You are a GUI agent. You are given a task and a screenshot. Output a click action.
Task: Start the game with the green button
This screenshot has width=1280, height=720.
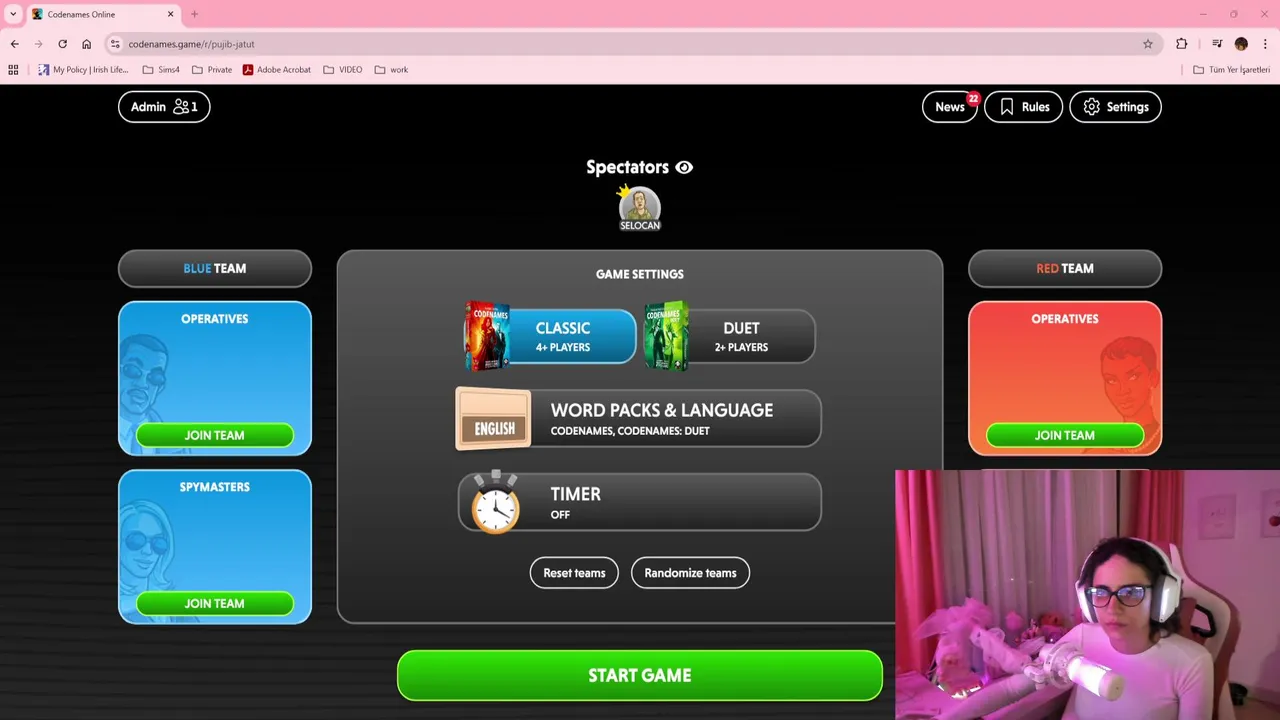pyautogui.click(x=640, y=676)
